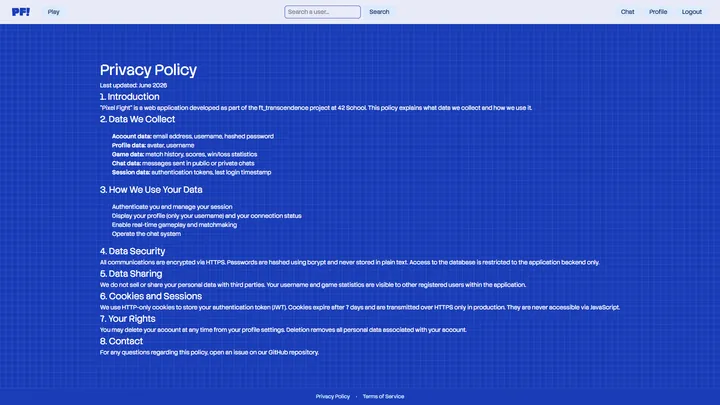Click the third parties sharing paragraph
Image resolution: width=720 pixels, height=405 pixels.
coord(313,285)
